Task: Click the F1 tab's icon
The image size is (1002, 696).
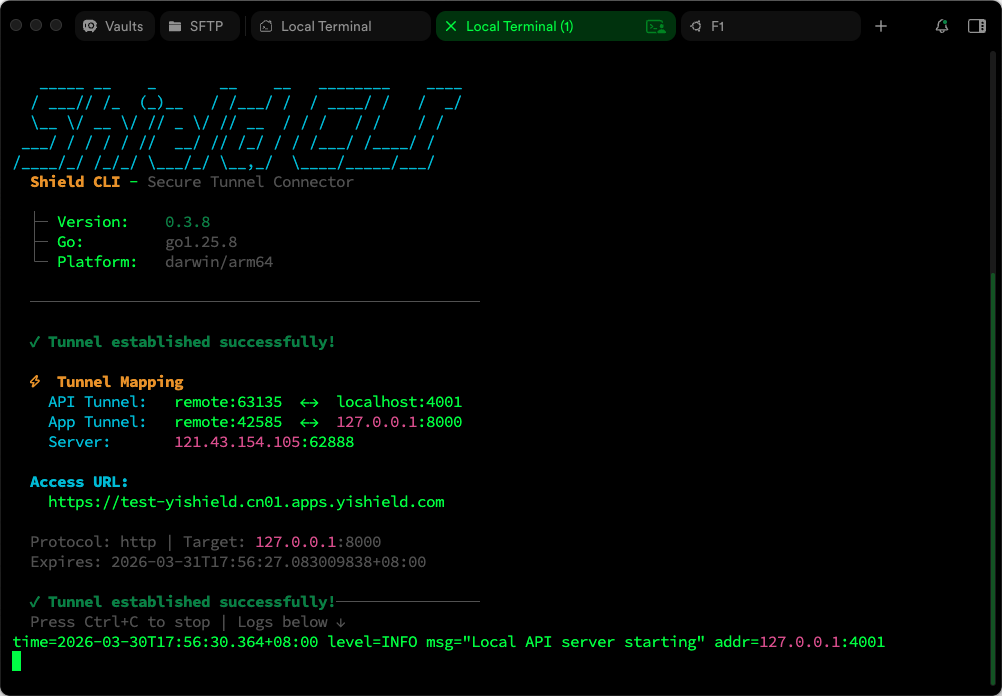Action: (x=696, y=26)
